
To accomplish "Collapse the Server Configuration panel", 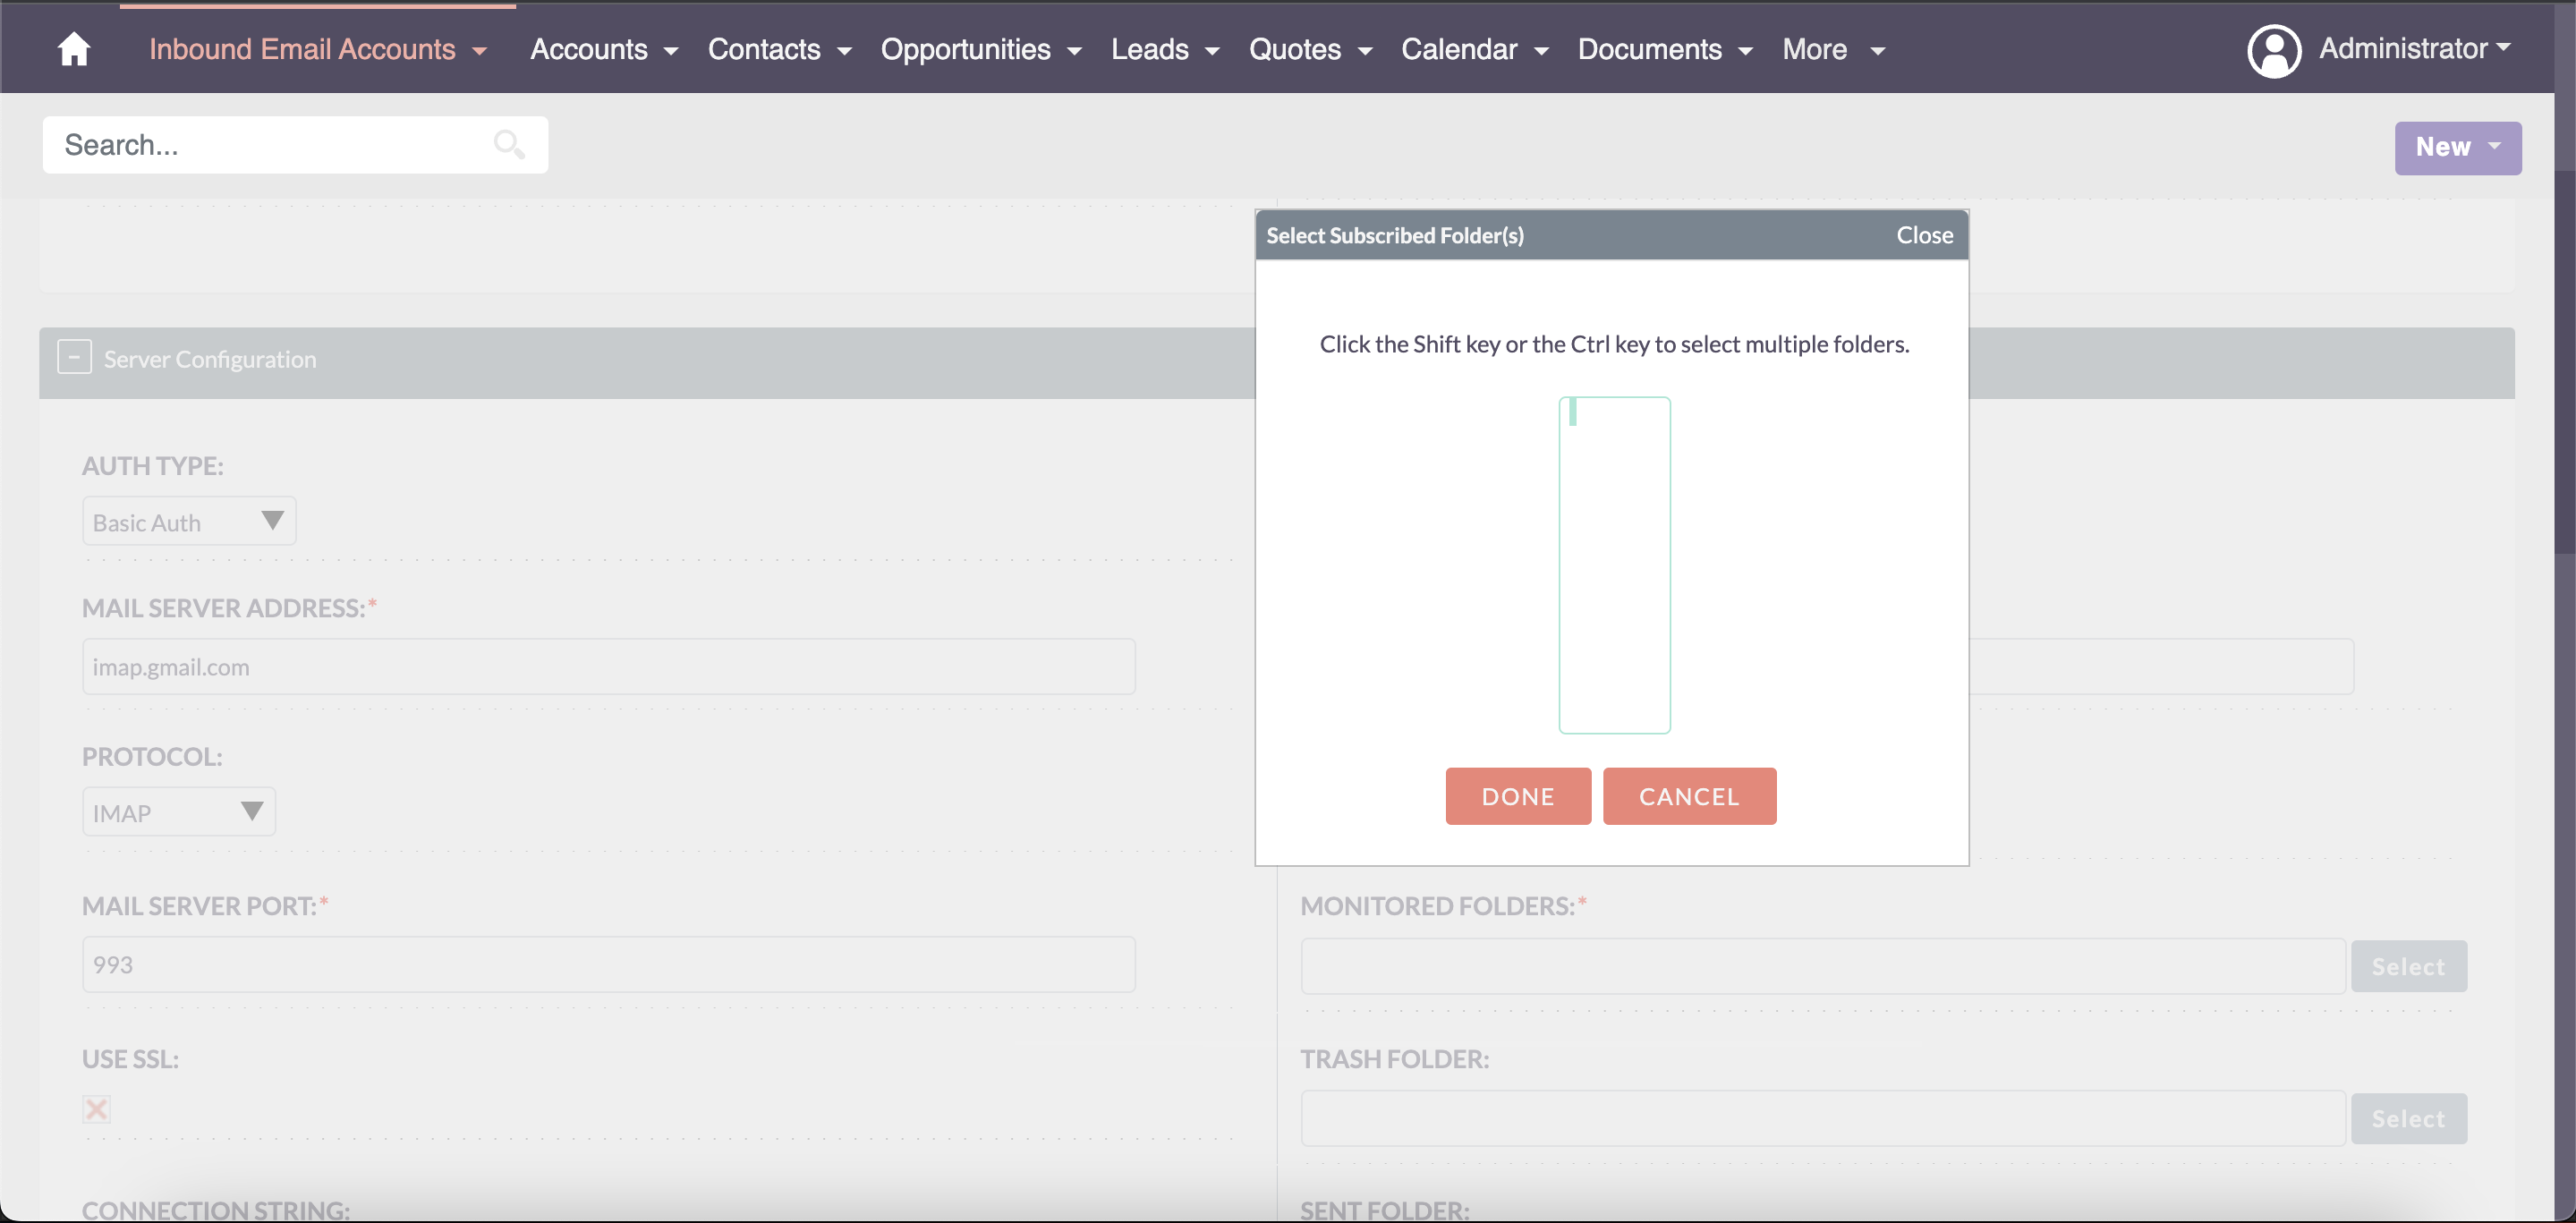I will (74, 358).
